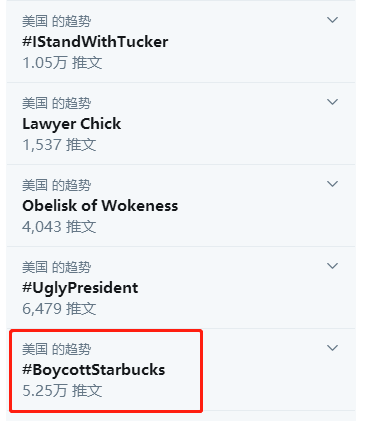
Task: Click 美国 的趋势 label above #BoycottStarbucks
Action: [56, 349]
